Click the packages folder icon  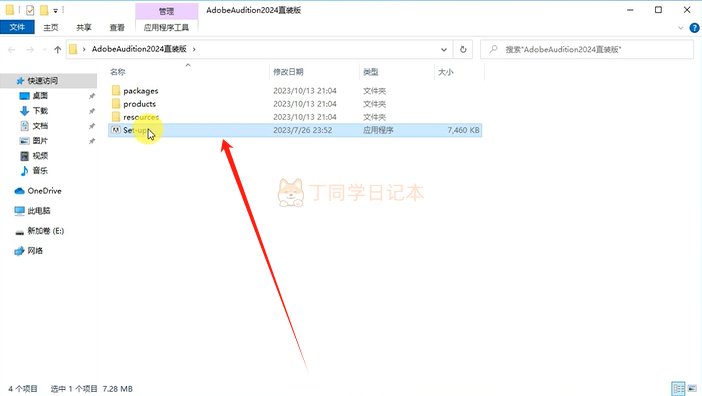click(116, 91)
